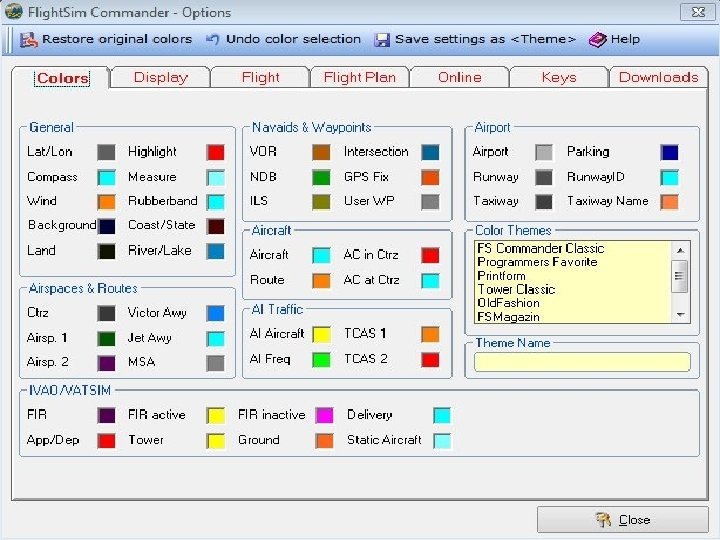This screenshot has height=540, width=720.
Task: Click the Theme Name input field
Action: pyautogui.click(x=582, y=362)
